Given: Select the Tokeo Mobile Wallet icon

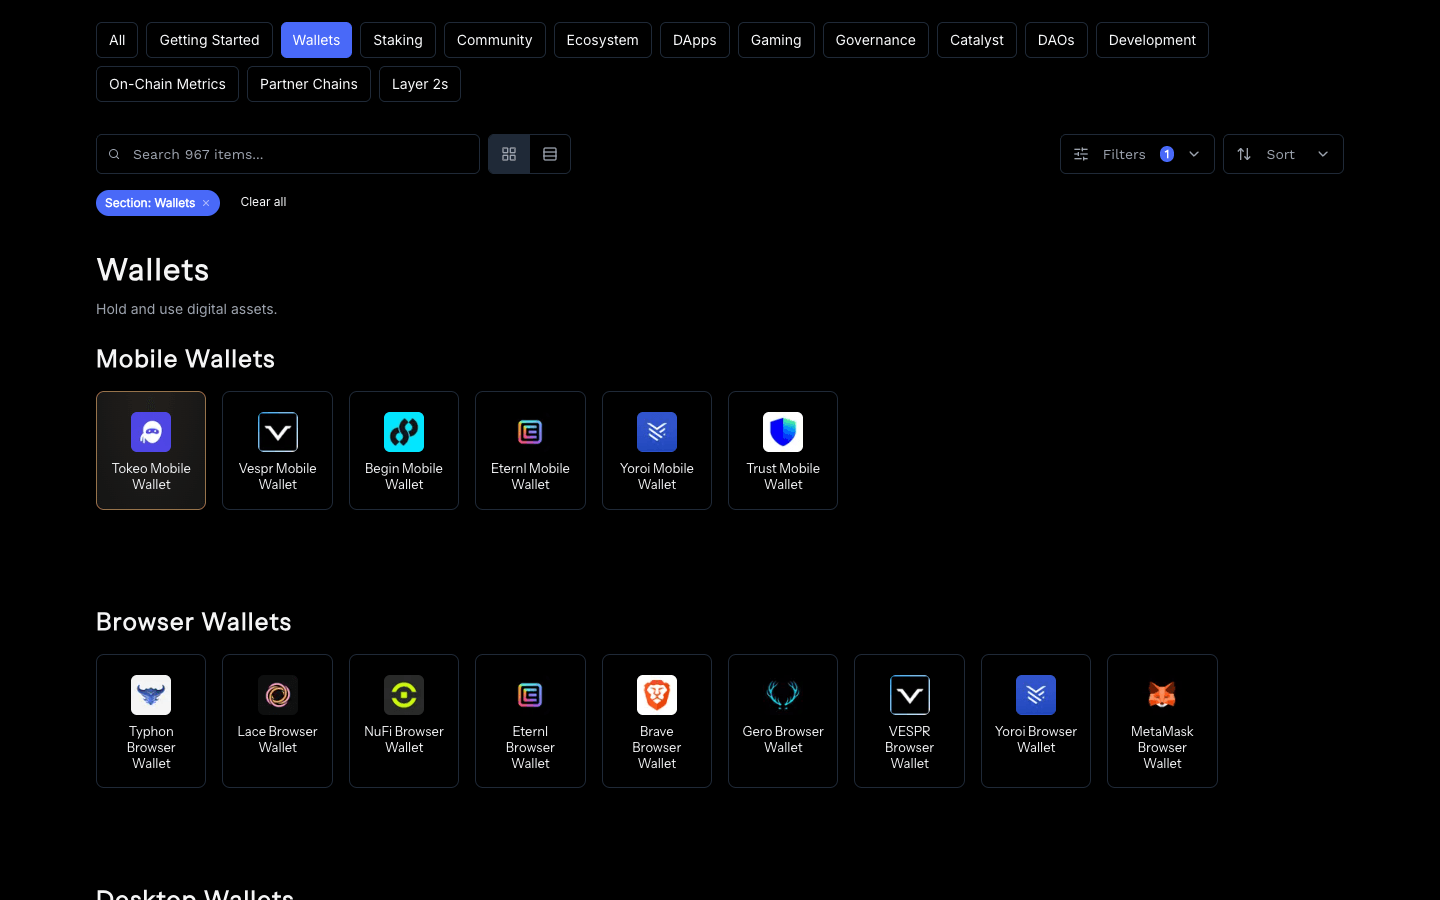Looking at the screenshot, I should [x=151, y=431].
